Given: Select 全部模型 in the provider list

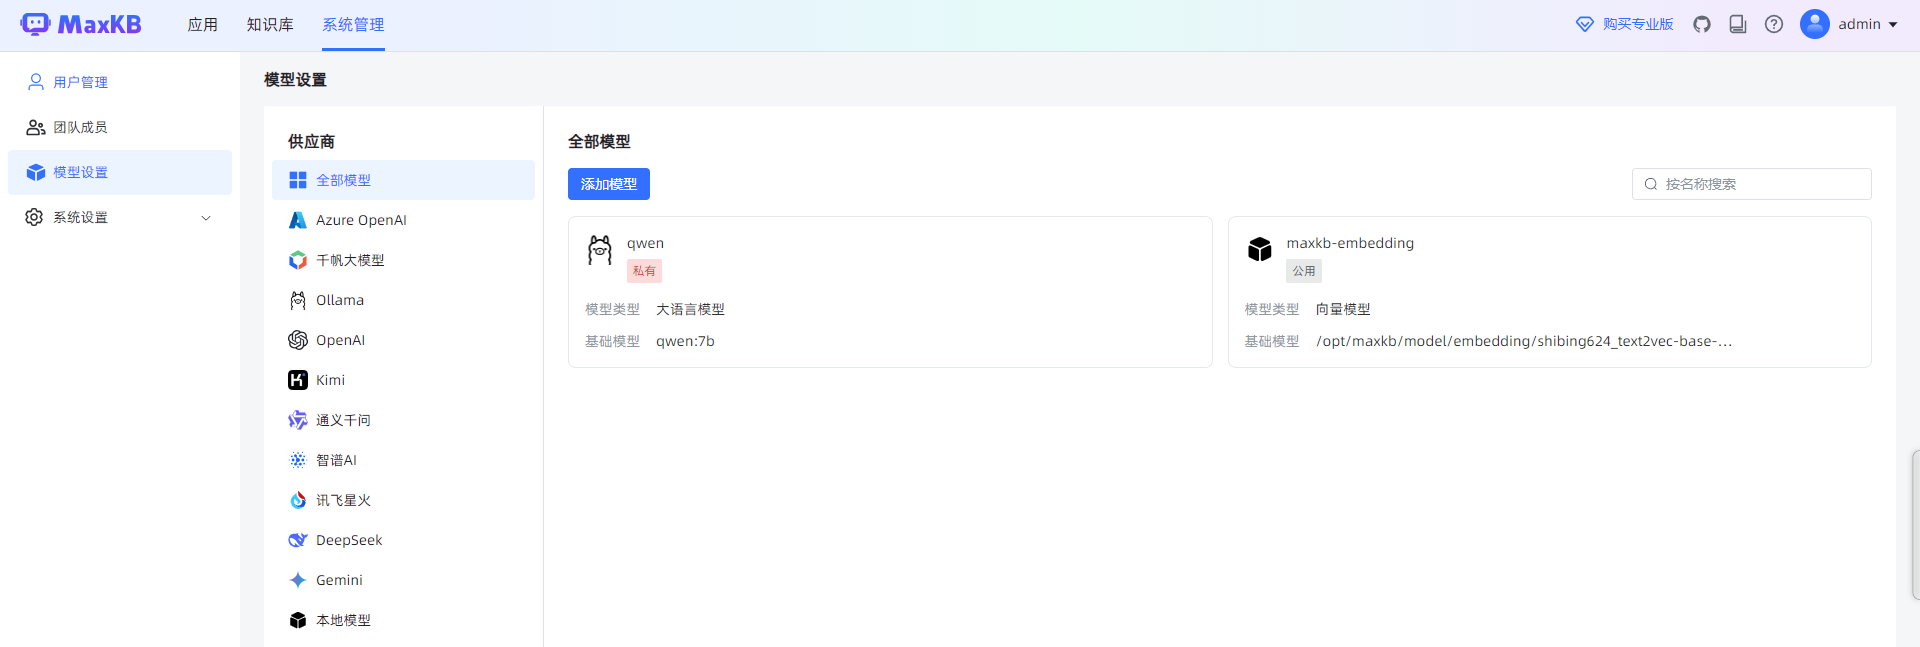Looking at the screenshot, I should click(x=343, y=180).
